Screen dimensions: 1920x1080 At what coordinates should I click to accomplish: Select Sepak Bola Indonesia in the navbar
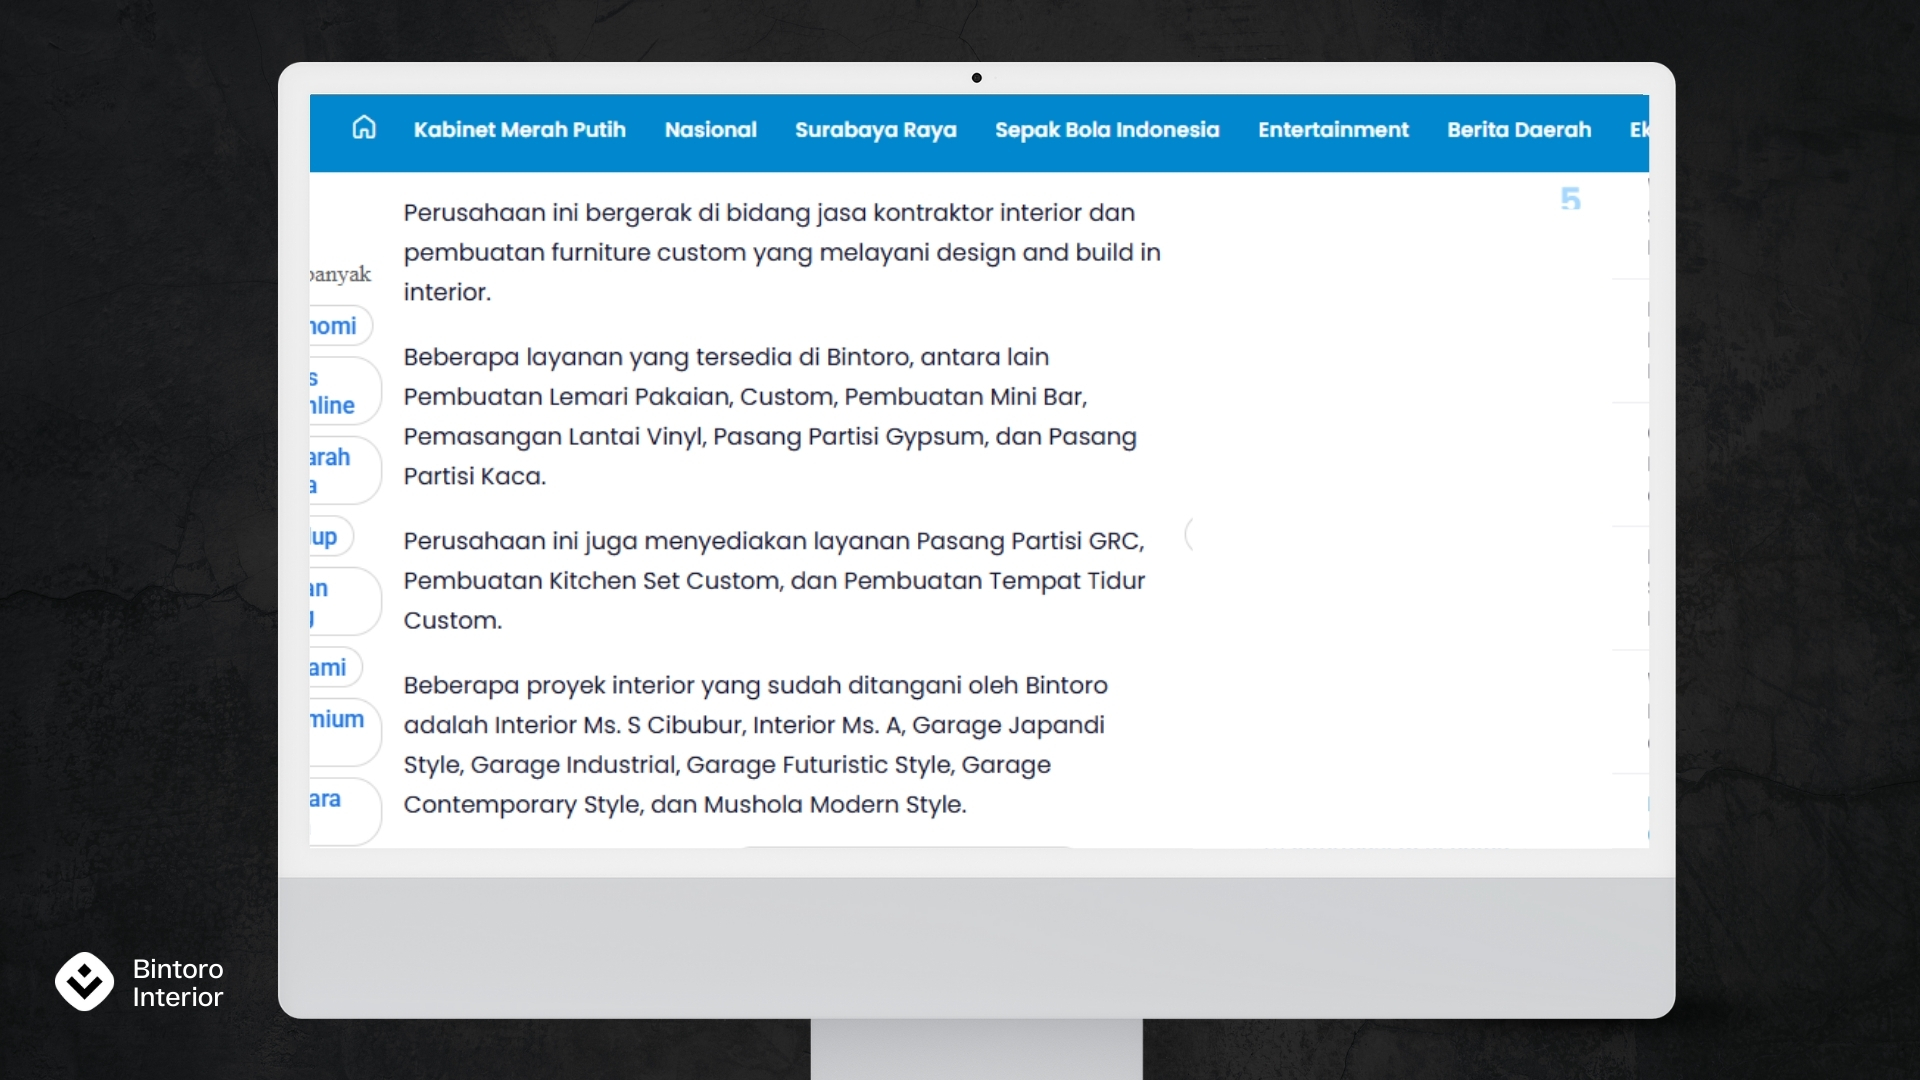[x=1106, y=130]
